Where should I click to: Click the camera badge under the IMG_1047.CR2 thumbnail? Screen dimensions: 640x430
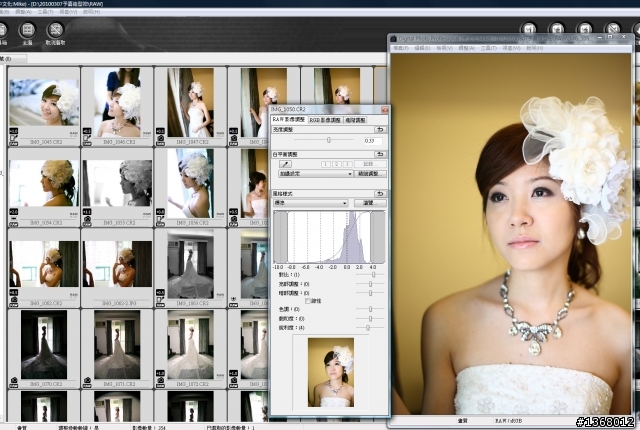click(x=160, y=138)
